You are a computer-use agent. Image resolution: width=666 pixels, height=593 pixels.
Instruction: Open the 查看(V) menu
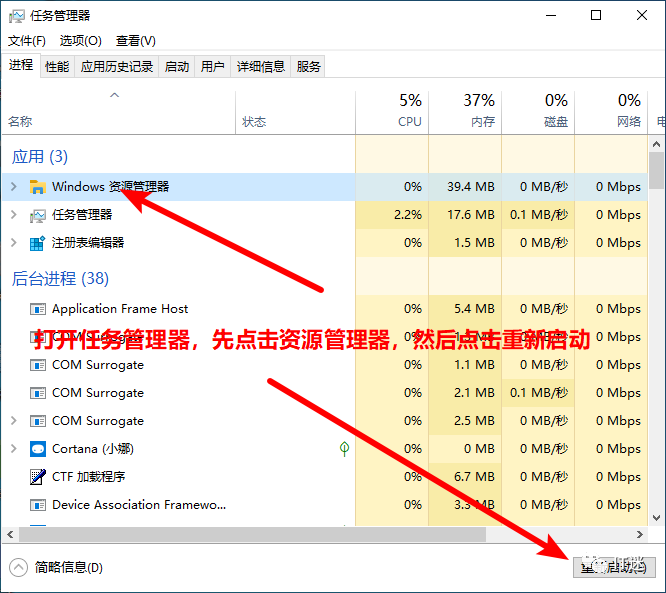tap(135, 41)
